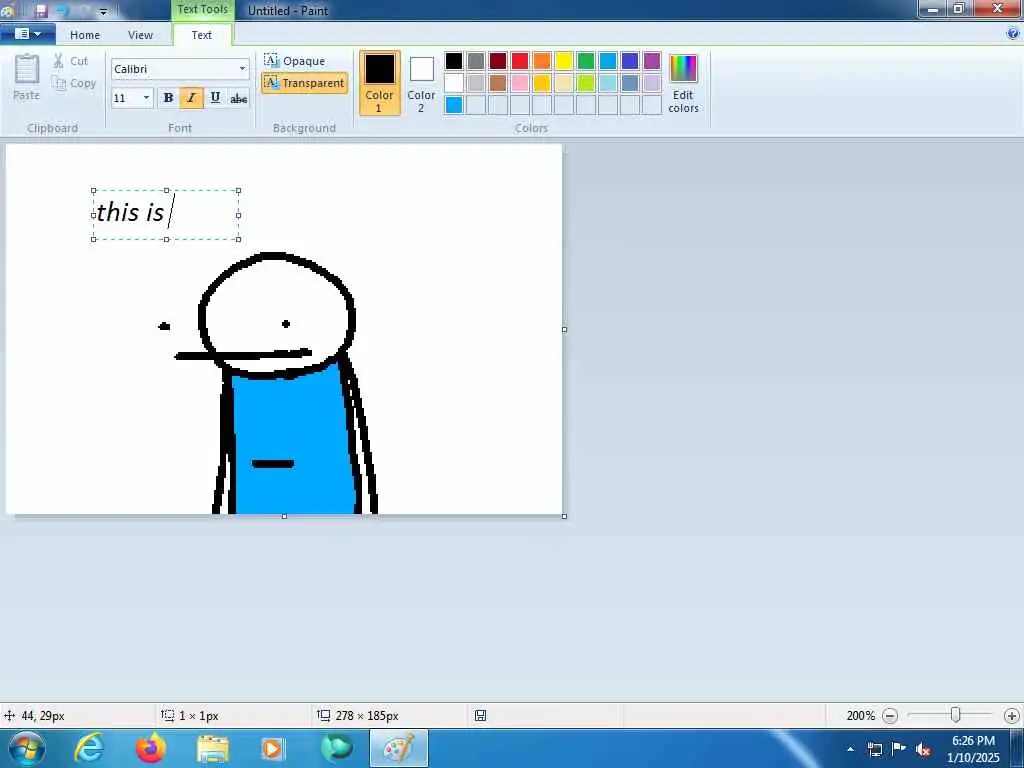Open the Windows Start button
Image resolution: width=1024 pixels, height=768 pixels.
(27, 748)
